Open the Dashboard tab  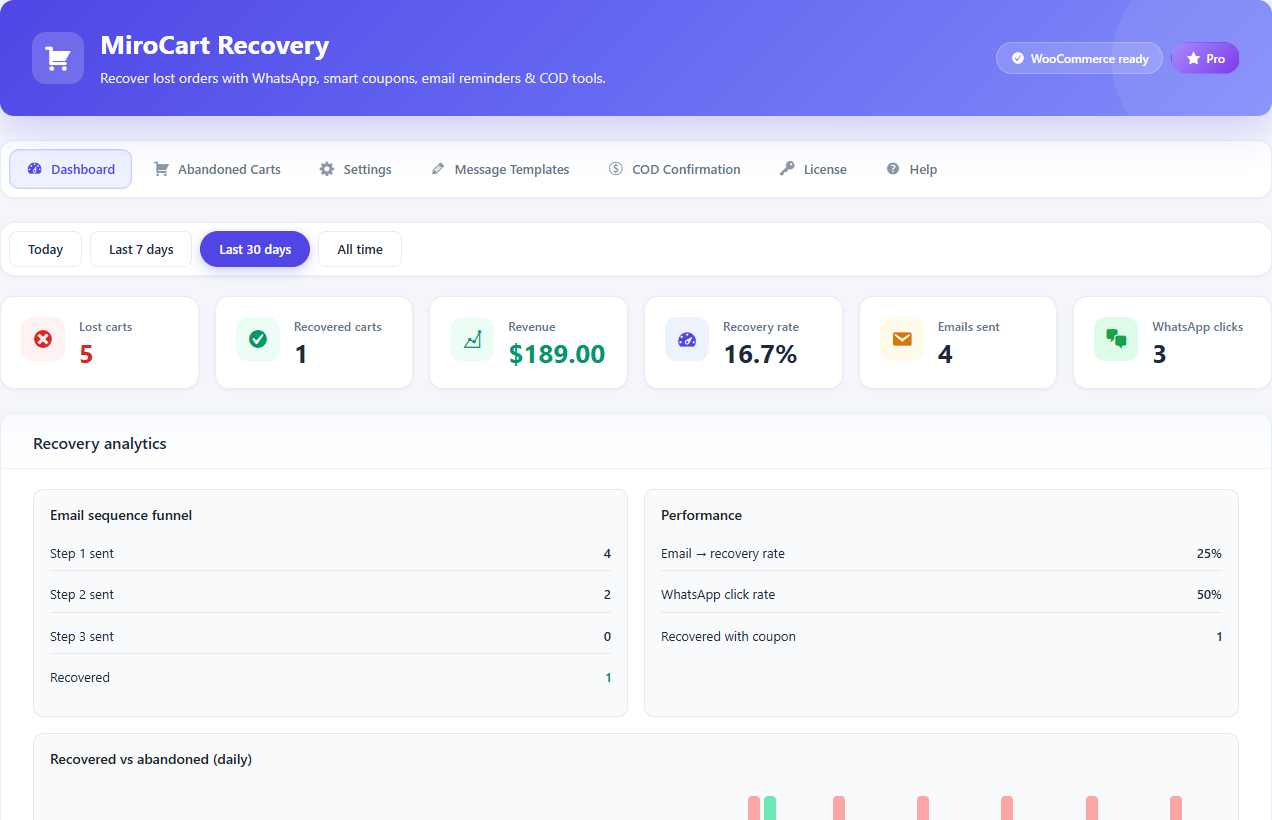coord(71,169)
